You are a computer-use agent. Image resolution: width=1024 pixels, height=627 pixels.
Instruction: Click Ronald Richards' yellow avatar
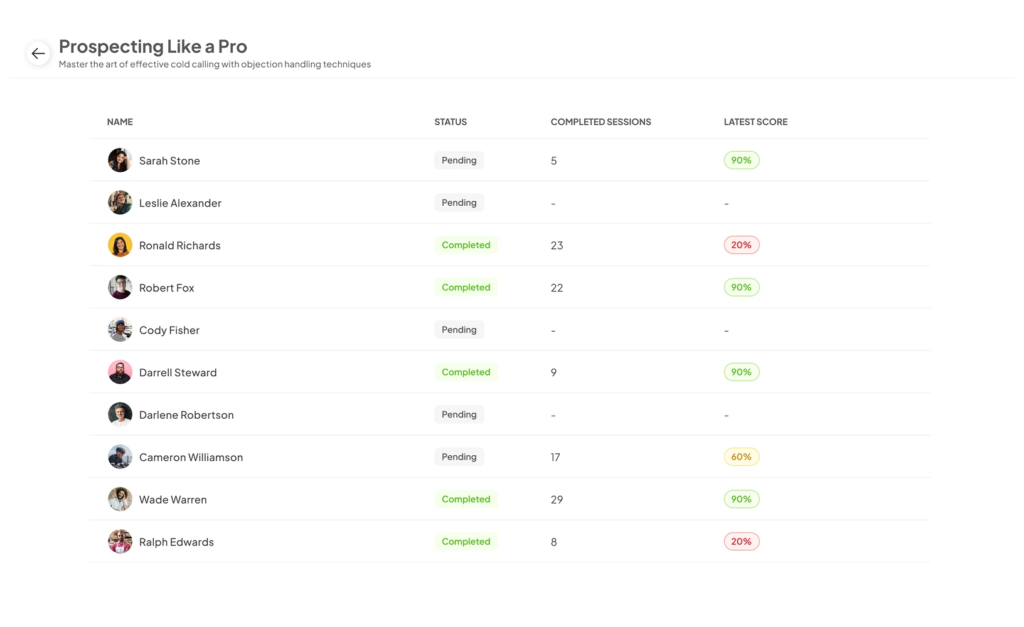pyautogui.click(x=120, y=245)
